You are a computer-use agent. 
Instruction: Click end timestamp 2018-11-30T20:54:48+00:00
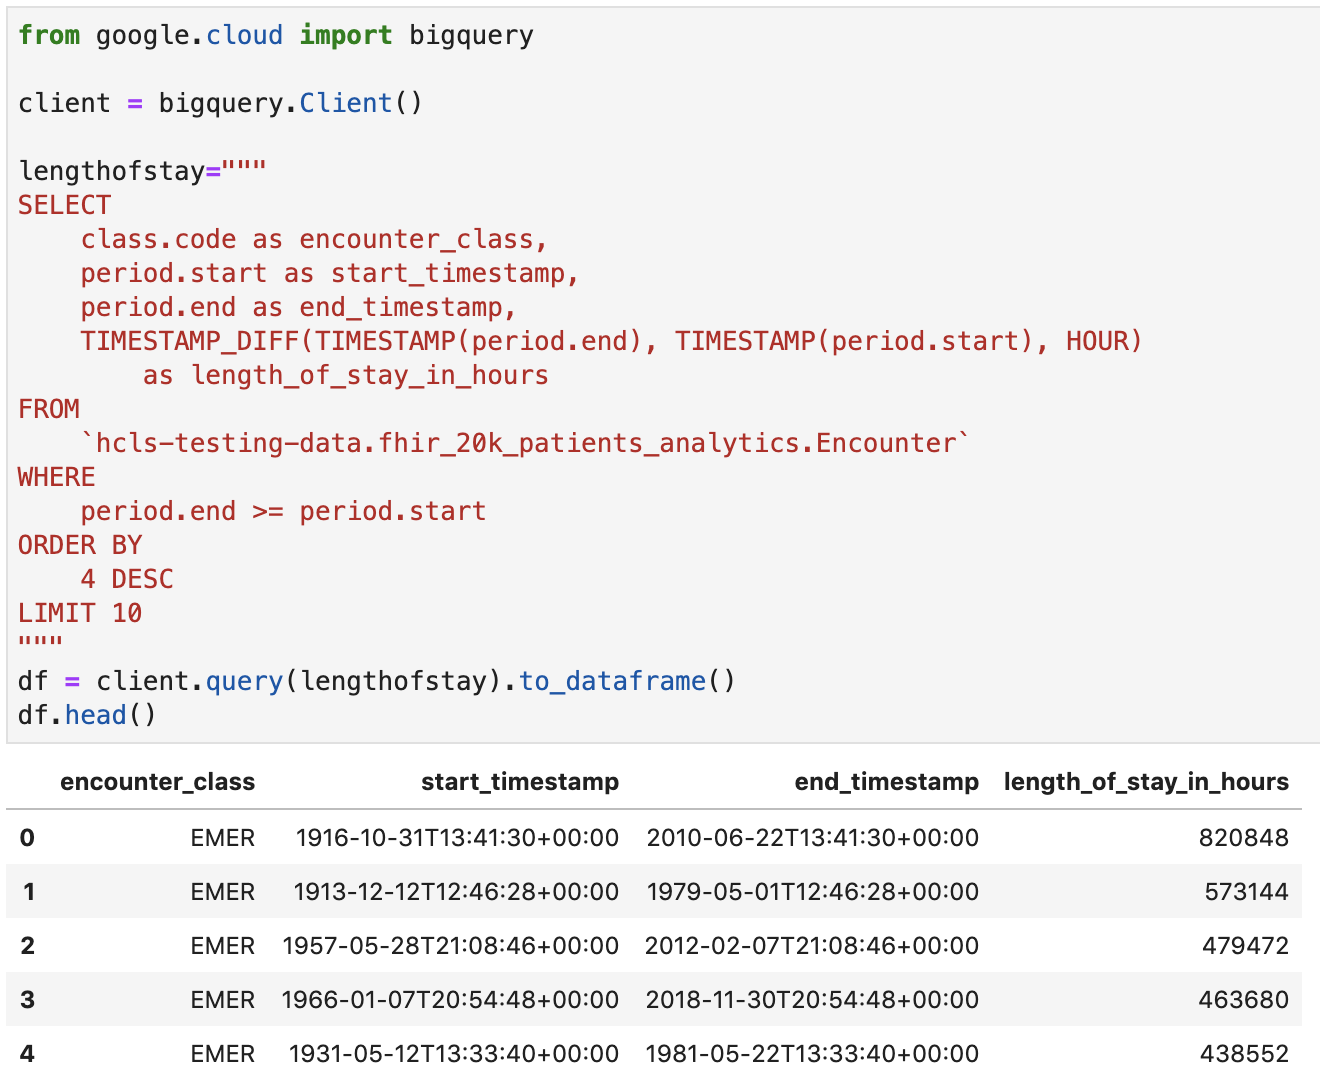tap(811, 1000)
